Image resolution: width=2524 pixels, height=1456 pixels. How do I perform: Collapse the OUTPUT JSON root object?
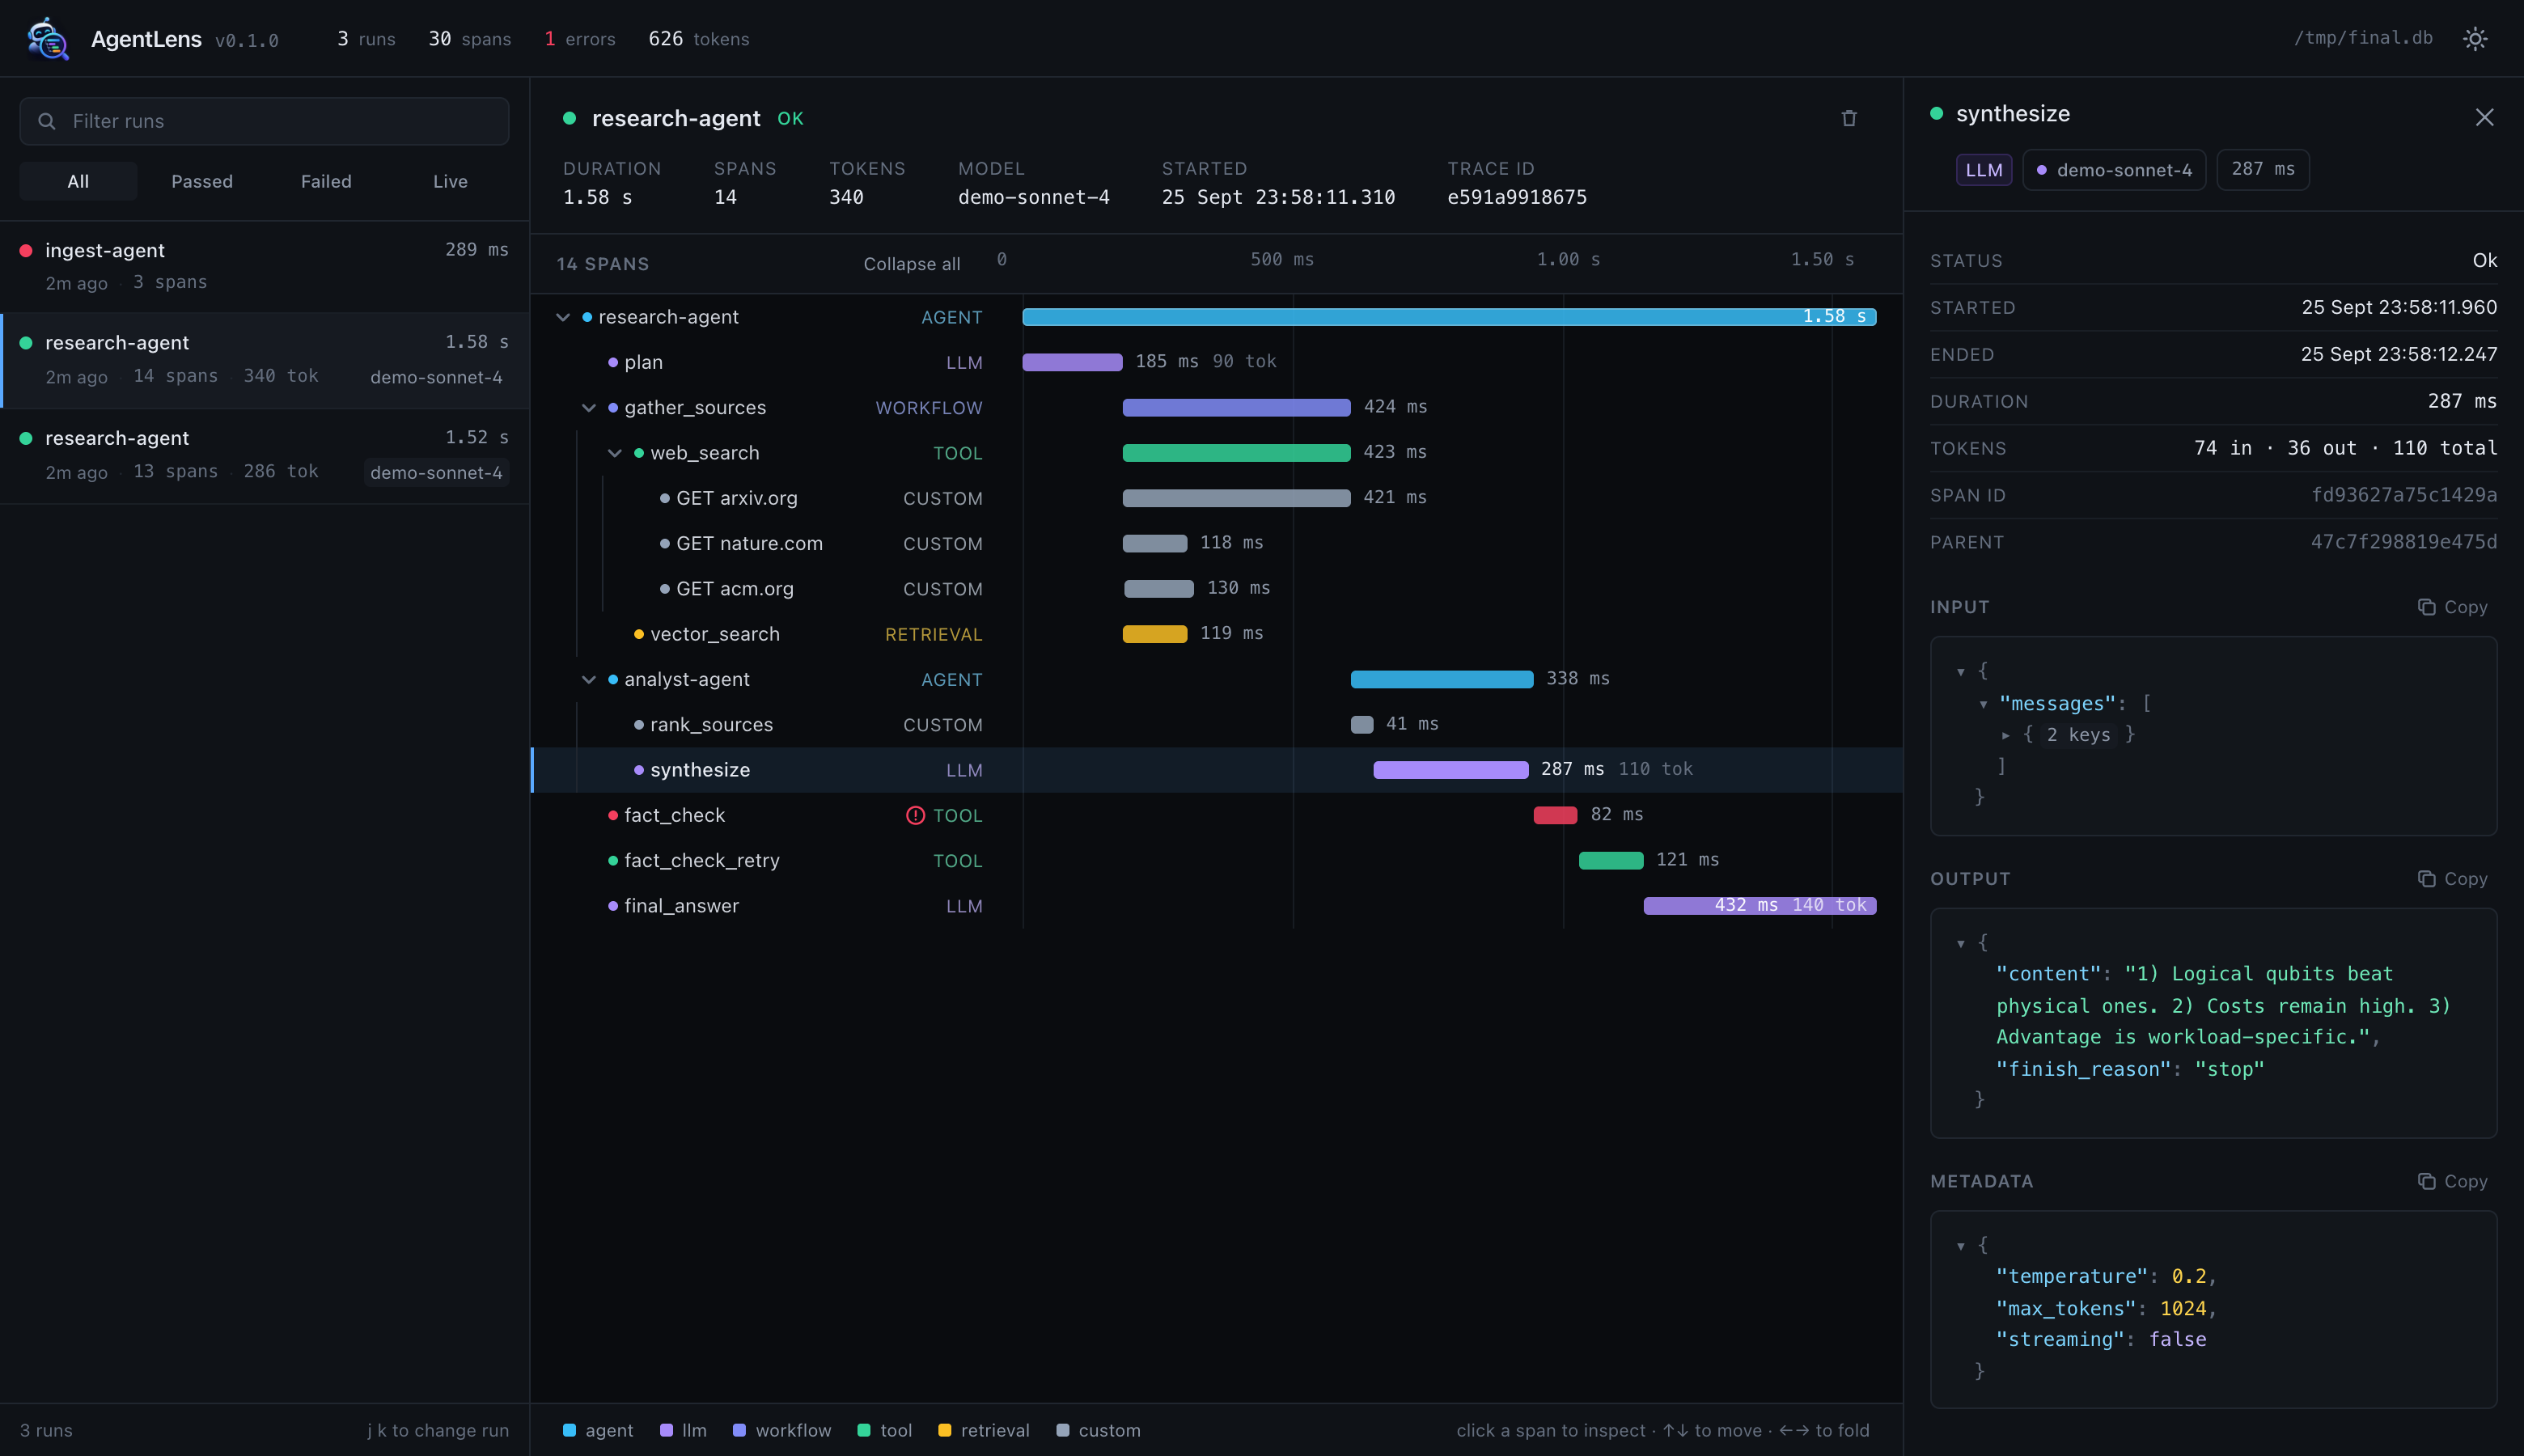click(1961, 943)
